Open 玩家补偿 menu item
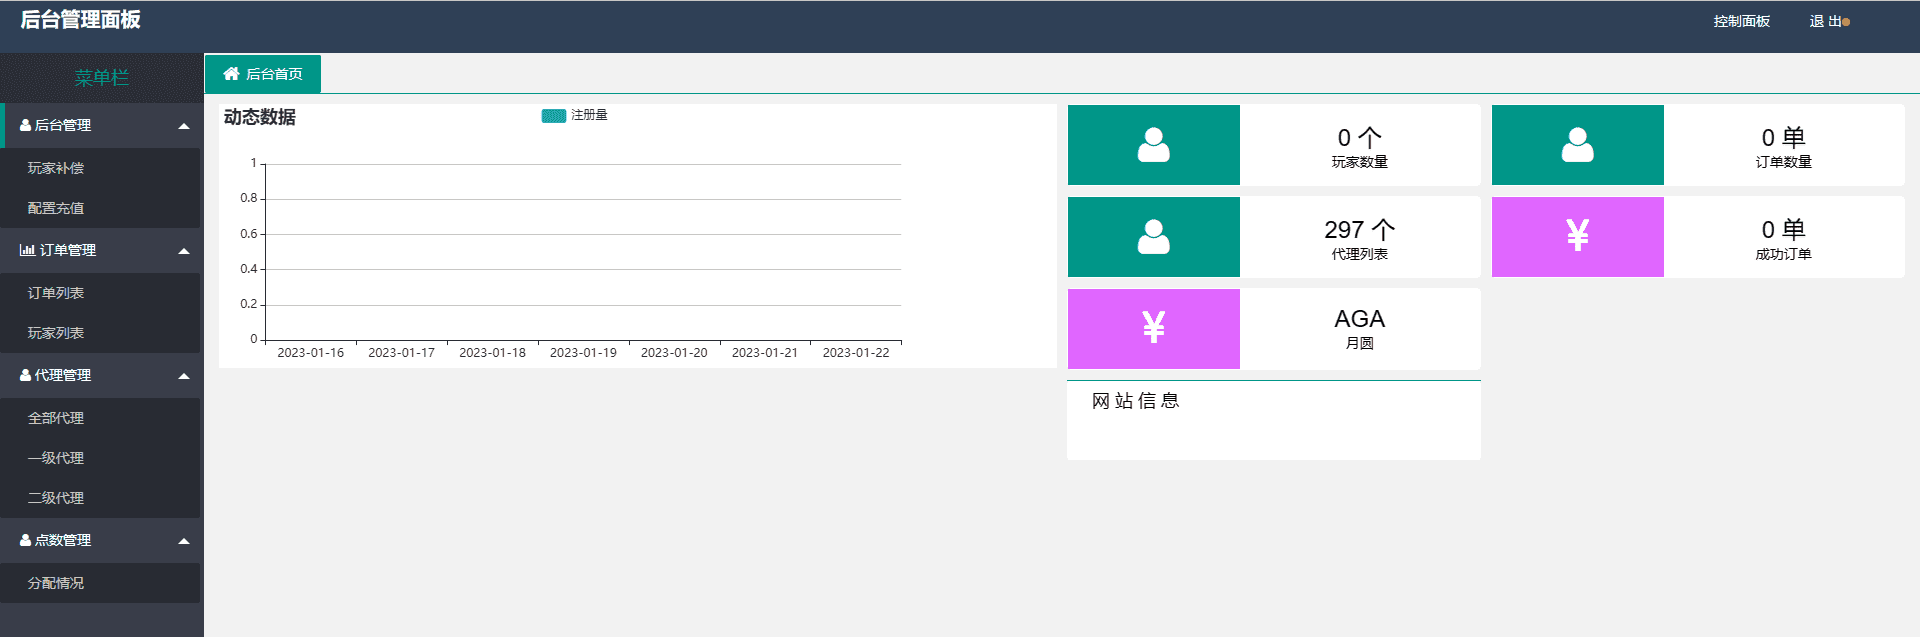The height and width of the screenshot is (637, 1920). click(100, 168)
